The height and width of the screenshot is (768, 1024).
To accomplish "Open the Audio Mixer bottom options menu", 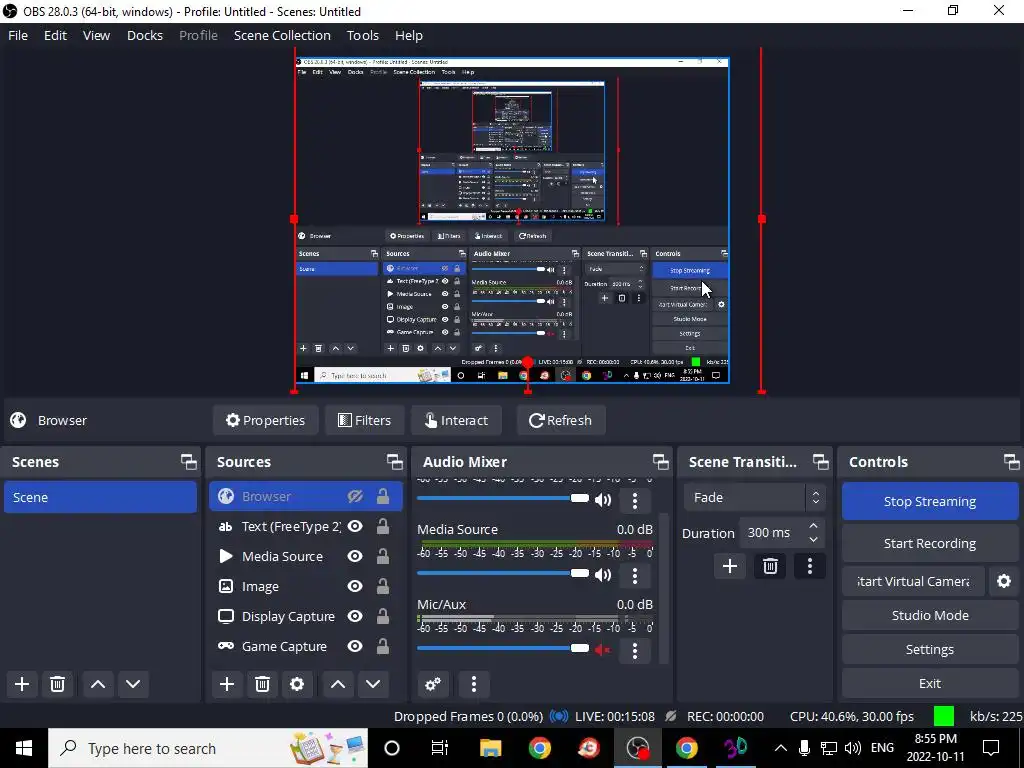I will click(474, 684).
